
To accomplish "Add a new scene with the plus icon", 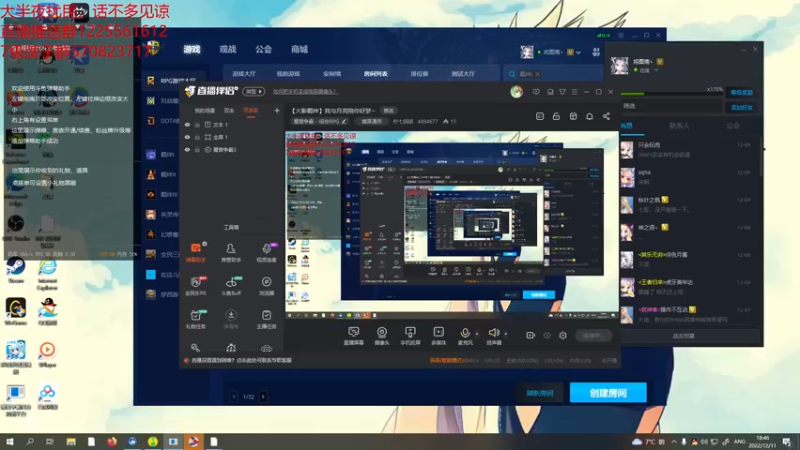I will (x=277, y=110).
